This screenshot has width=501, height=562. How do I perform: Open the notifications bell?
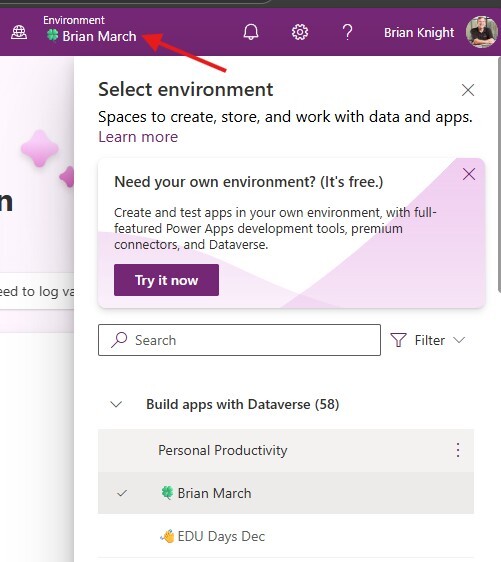pos(251,32)
